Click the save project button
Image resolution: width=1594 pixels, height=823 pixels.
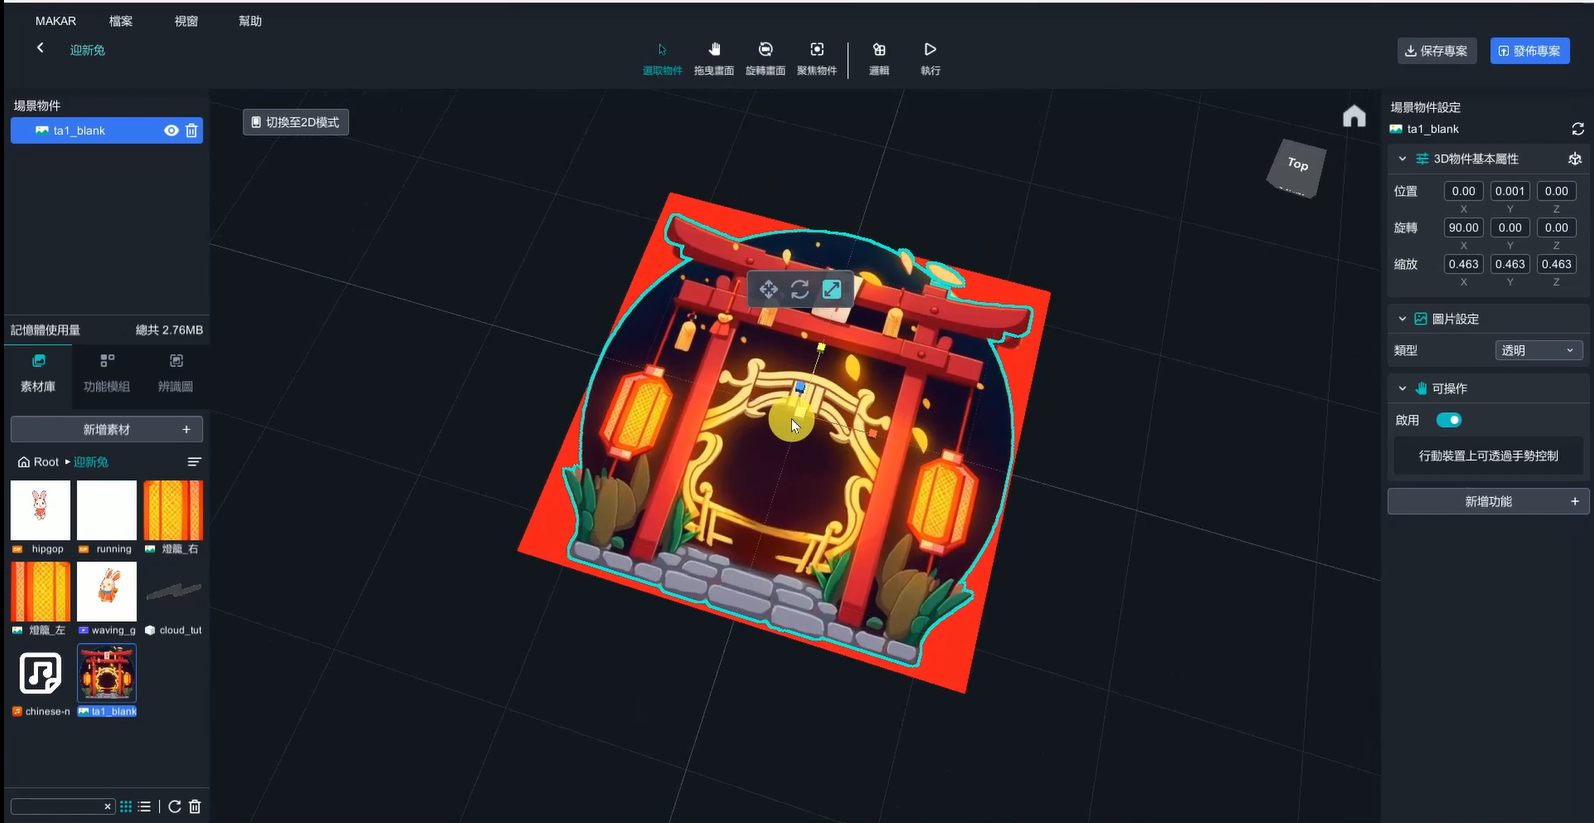pos(1436,51)
